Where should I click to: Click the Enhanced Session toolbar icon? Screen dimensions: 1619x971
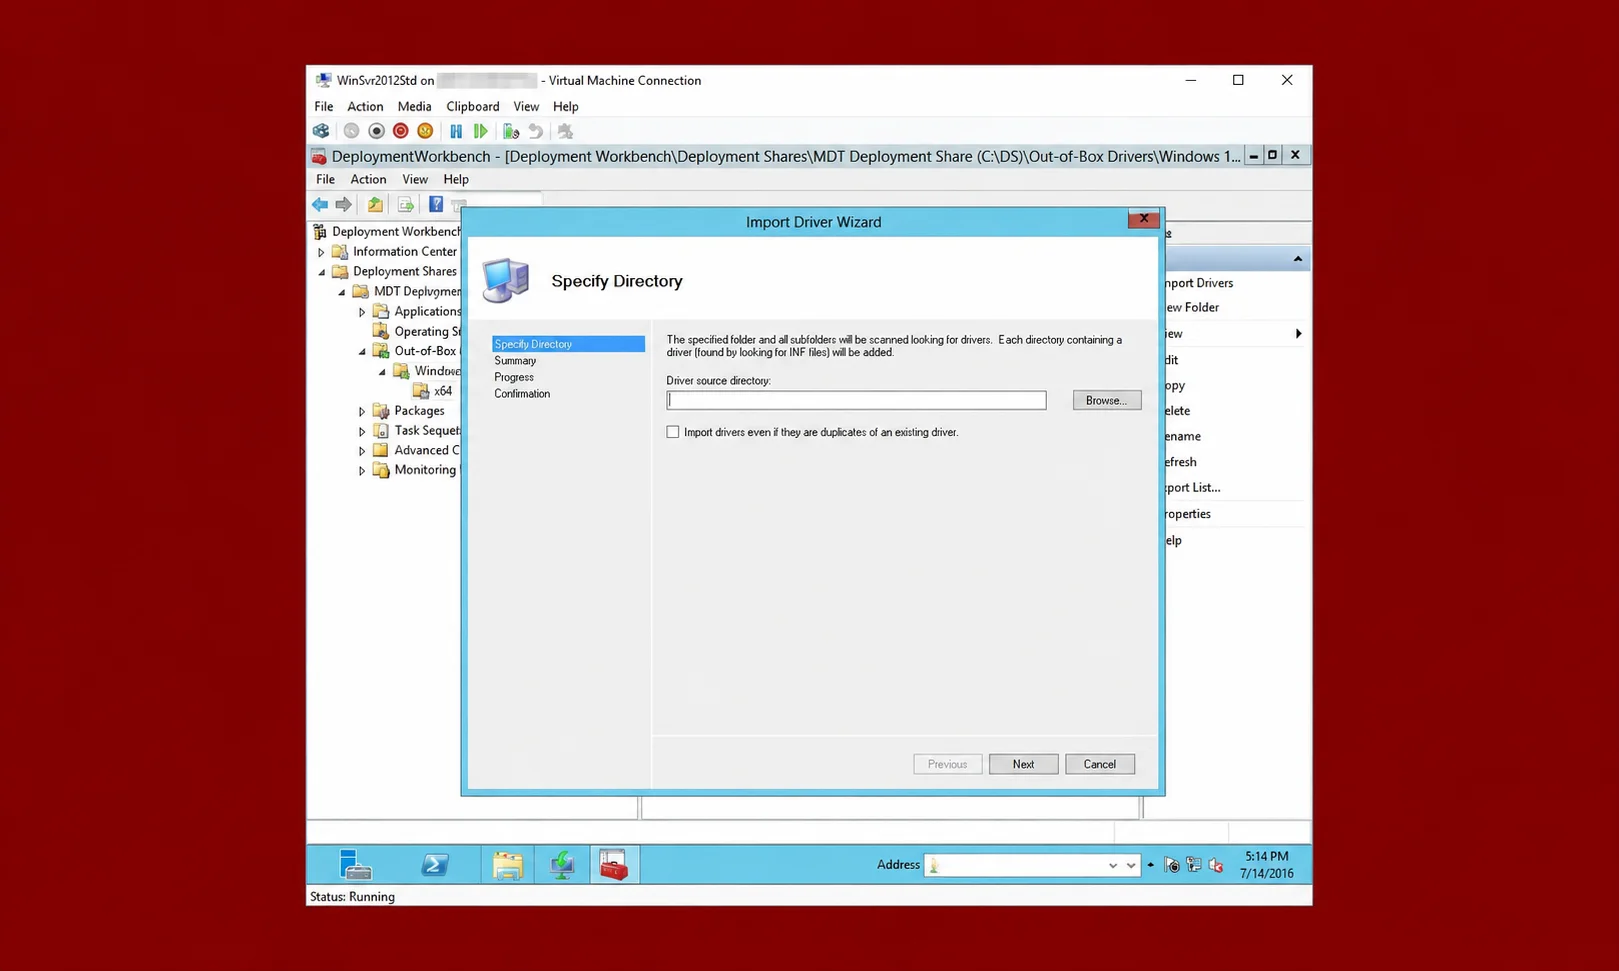point(565,131)
